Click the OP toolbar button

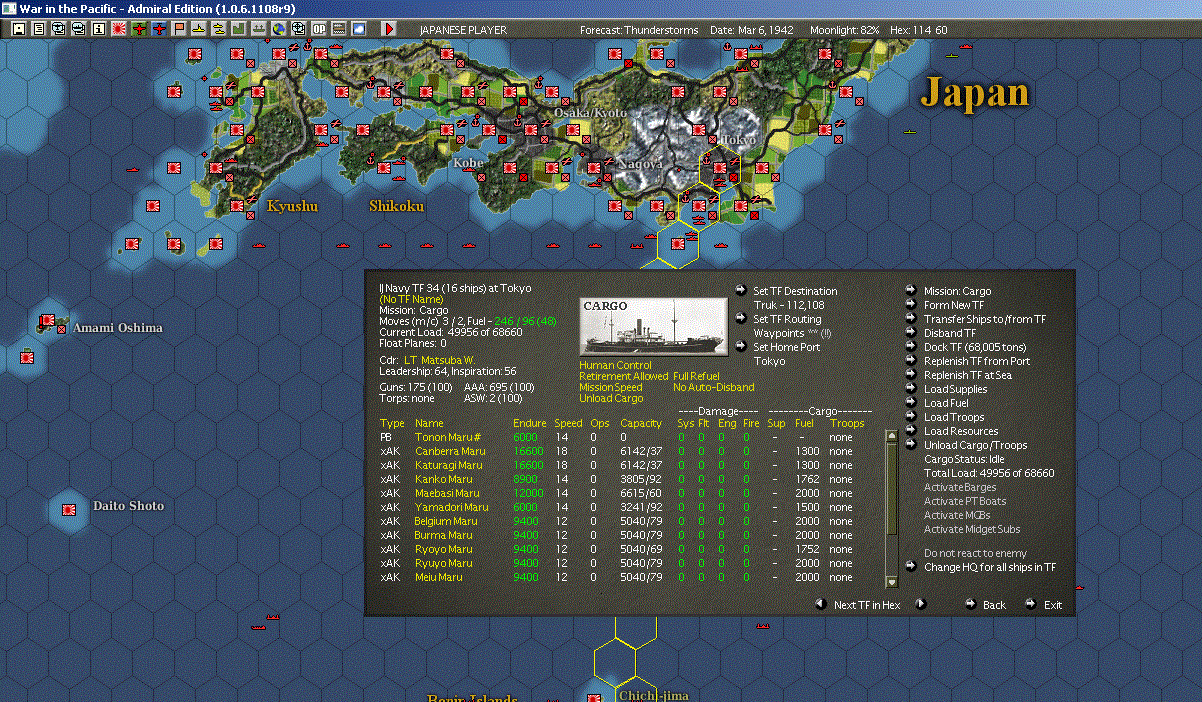coord(319,29)
